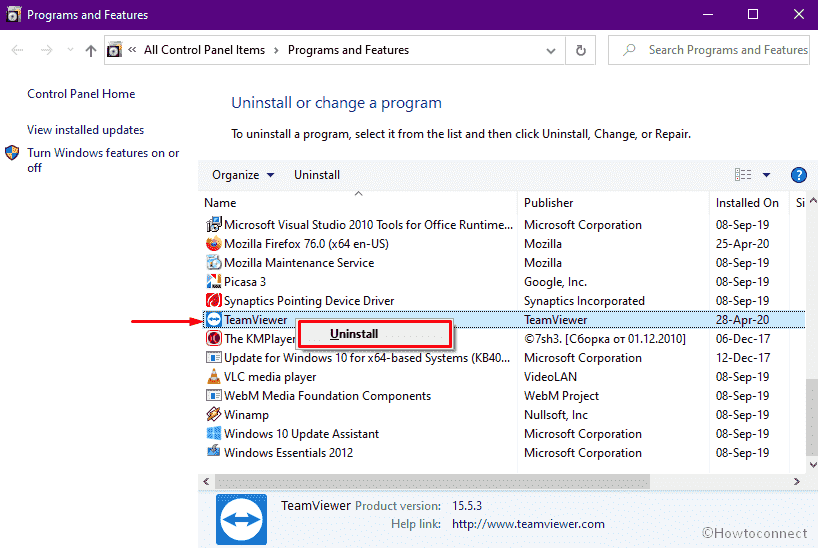Select the Winamp entry
The image size is (818, 548).
point(503,415)
